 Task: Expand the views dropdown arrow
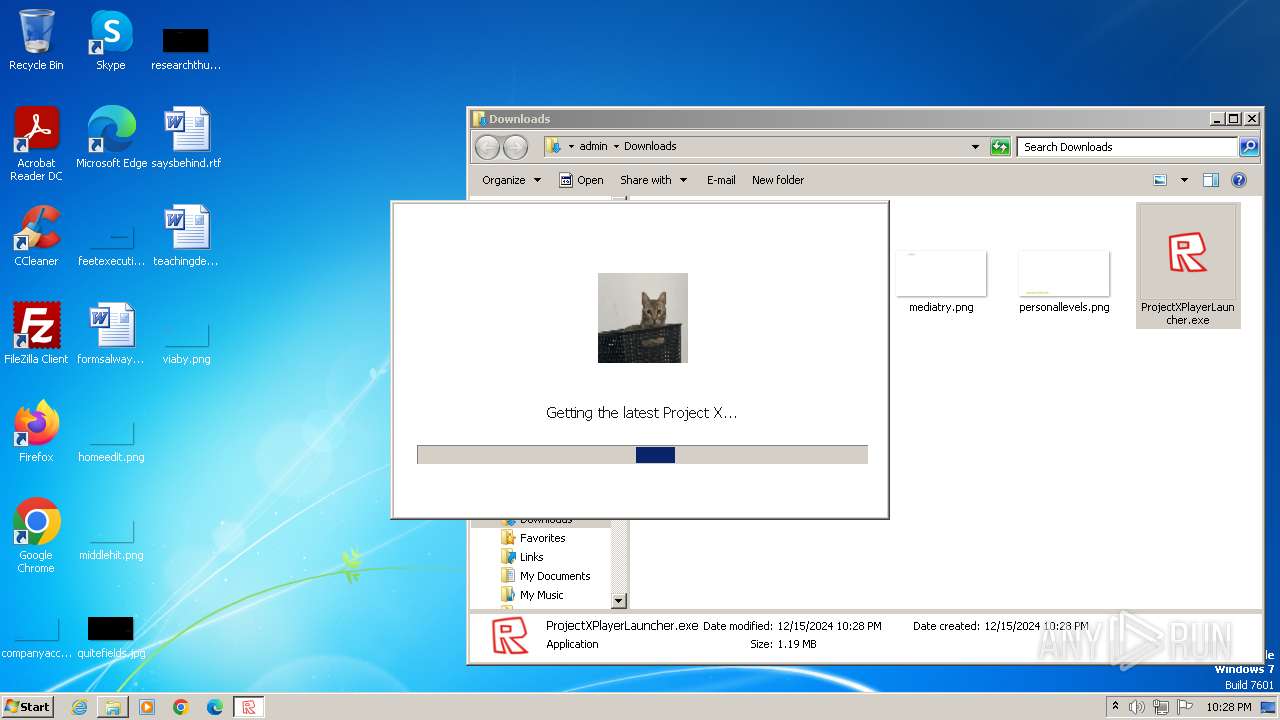point(1184,180)
